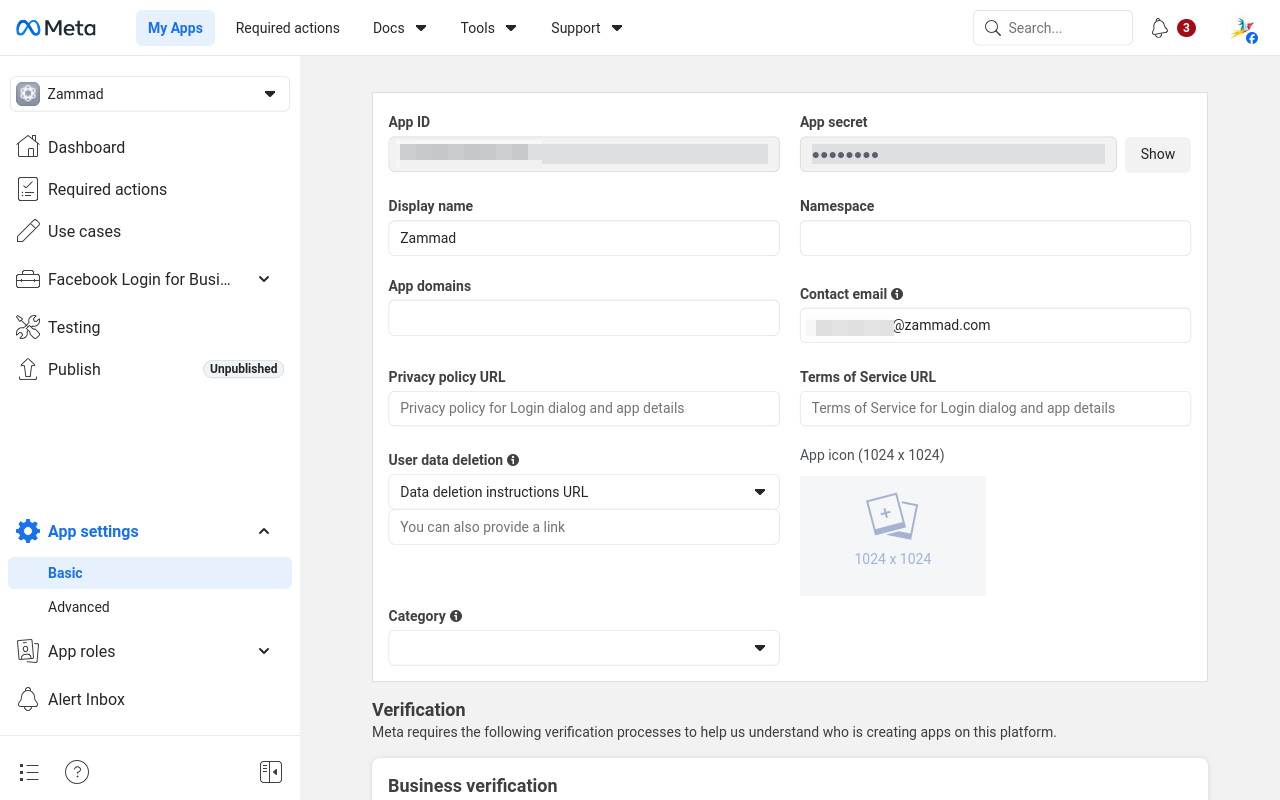Image resolution: width=1280 pixels, height=800 pixels.
Task: Select Basic under App settings
Action: [x=150, y=573]
